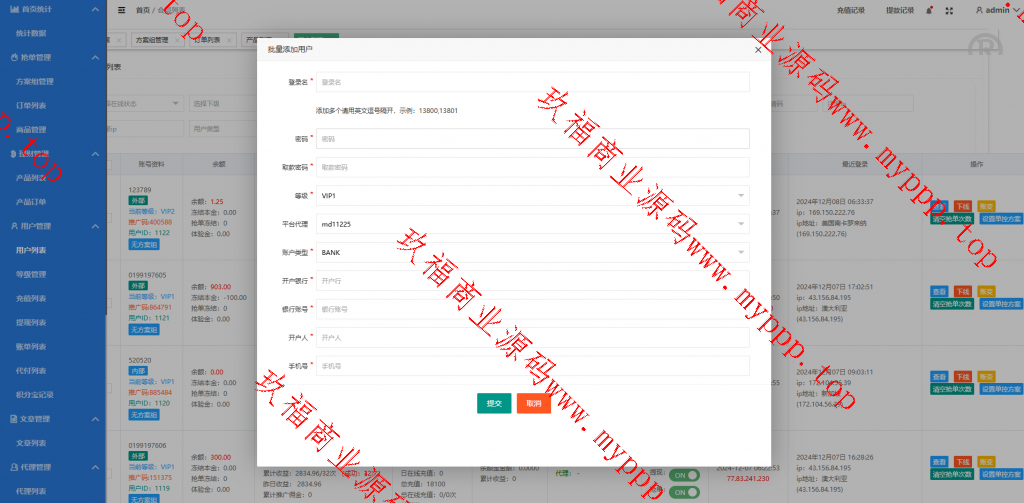Click the admin user avatar icon
Screen dimensions: 1024x503
[x=978, y=10]
